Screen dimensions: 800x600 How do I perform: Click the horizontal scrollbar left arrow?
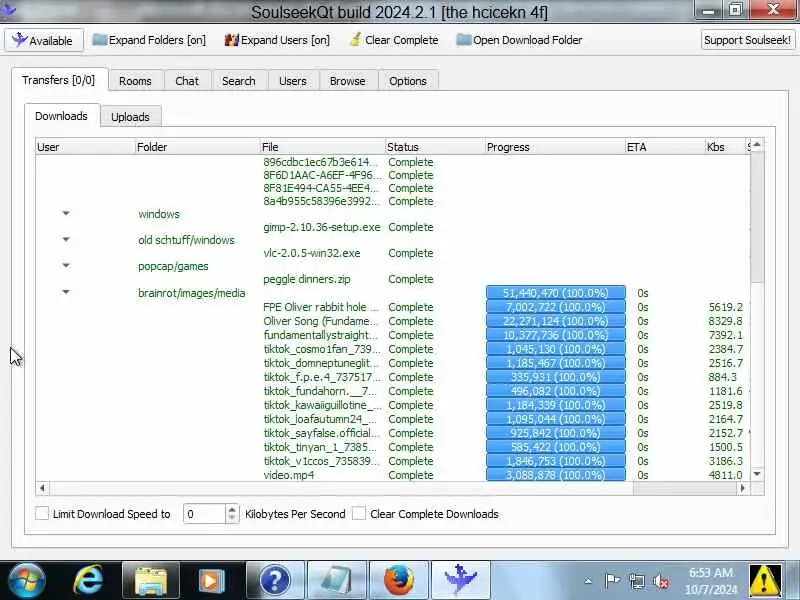pyautogui.click(x=42, y=488)
